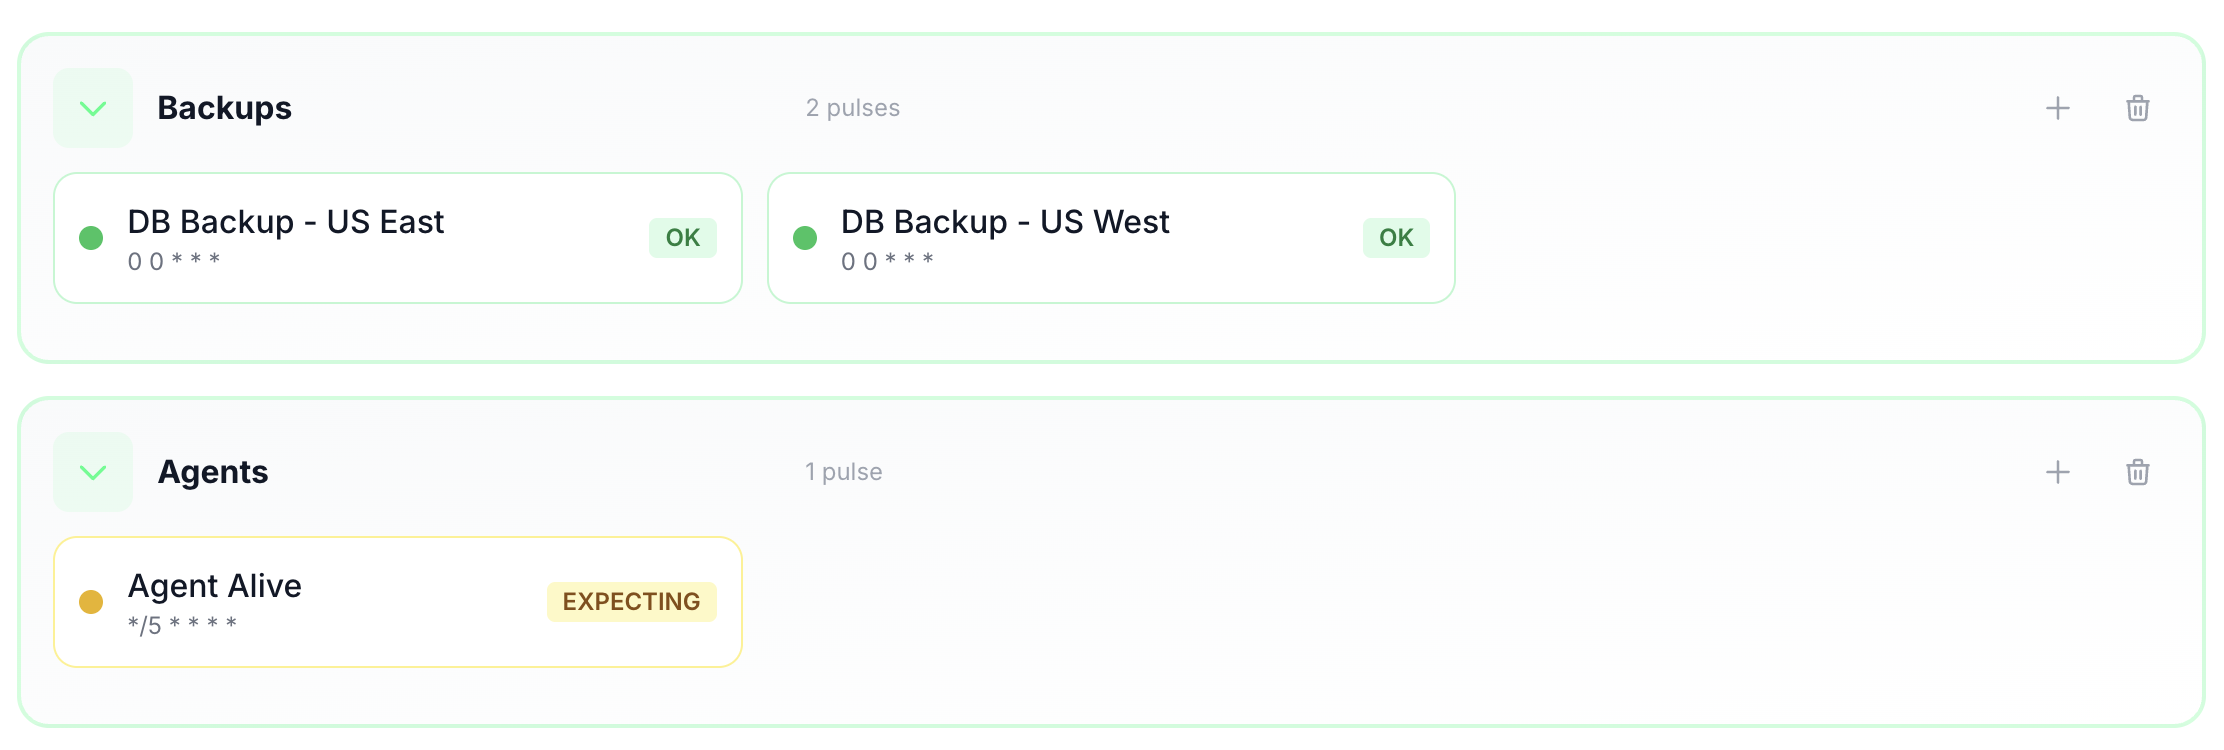Select the Backups group title
Screen dimensions: 2224x750
tap(225, 107)
